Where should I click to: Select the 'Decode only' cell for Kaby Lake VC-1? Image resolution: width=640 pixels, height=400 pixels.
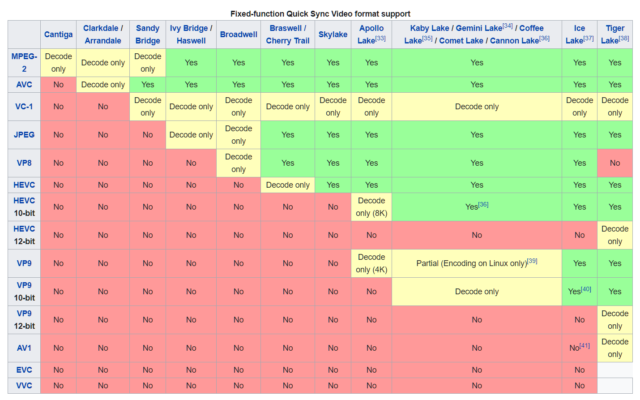(x=477, y=107)
